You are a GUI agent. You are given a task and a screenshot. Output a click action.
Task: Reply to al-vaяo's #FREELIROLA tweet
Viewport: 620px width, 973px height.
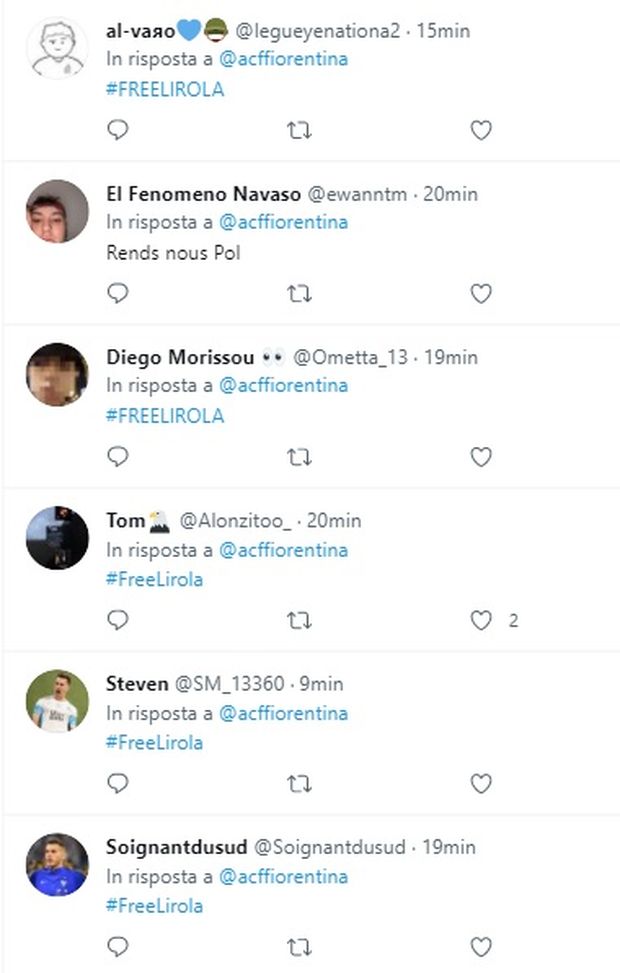pyautogui.click(x=118, y=130)
